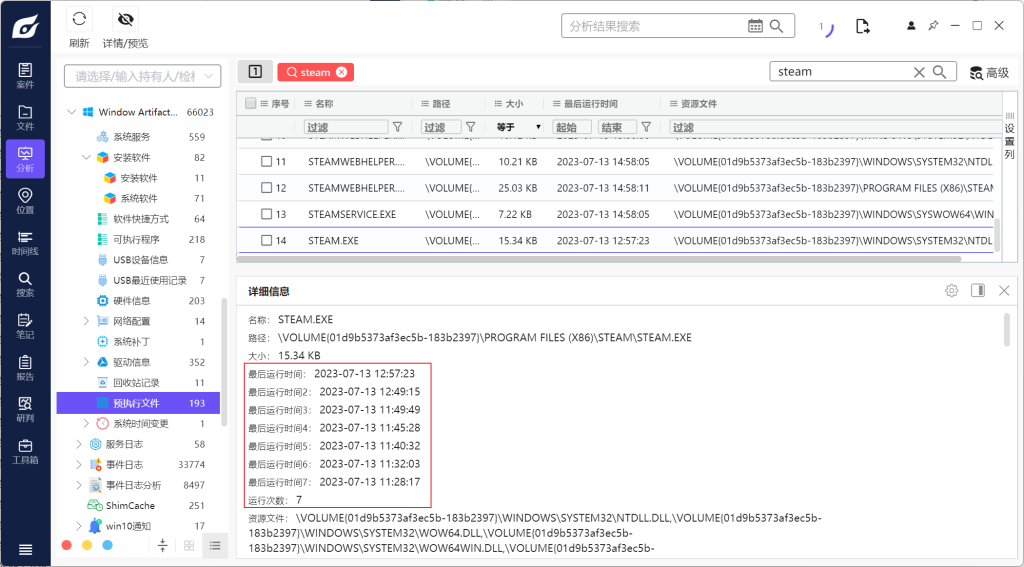The width and height of the screenshot is (1024, 567).
Task: Remove the steam filter tag
Action: [x=342, y=72]
